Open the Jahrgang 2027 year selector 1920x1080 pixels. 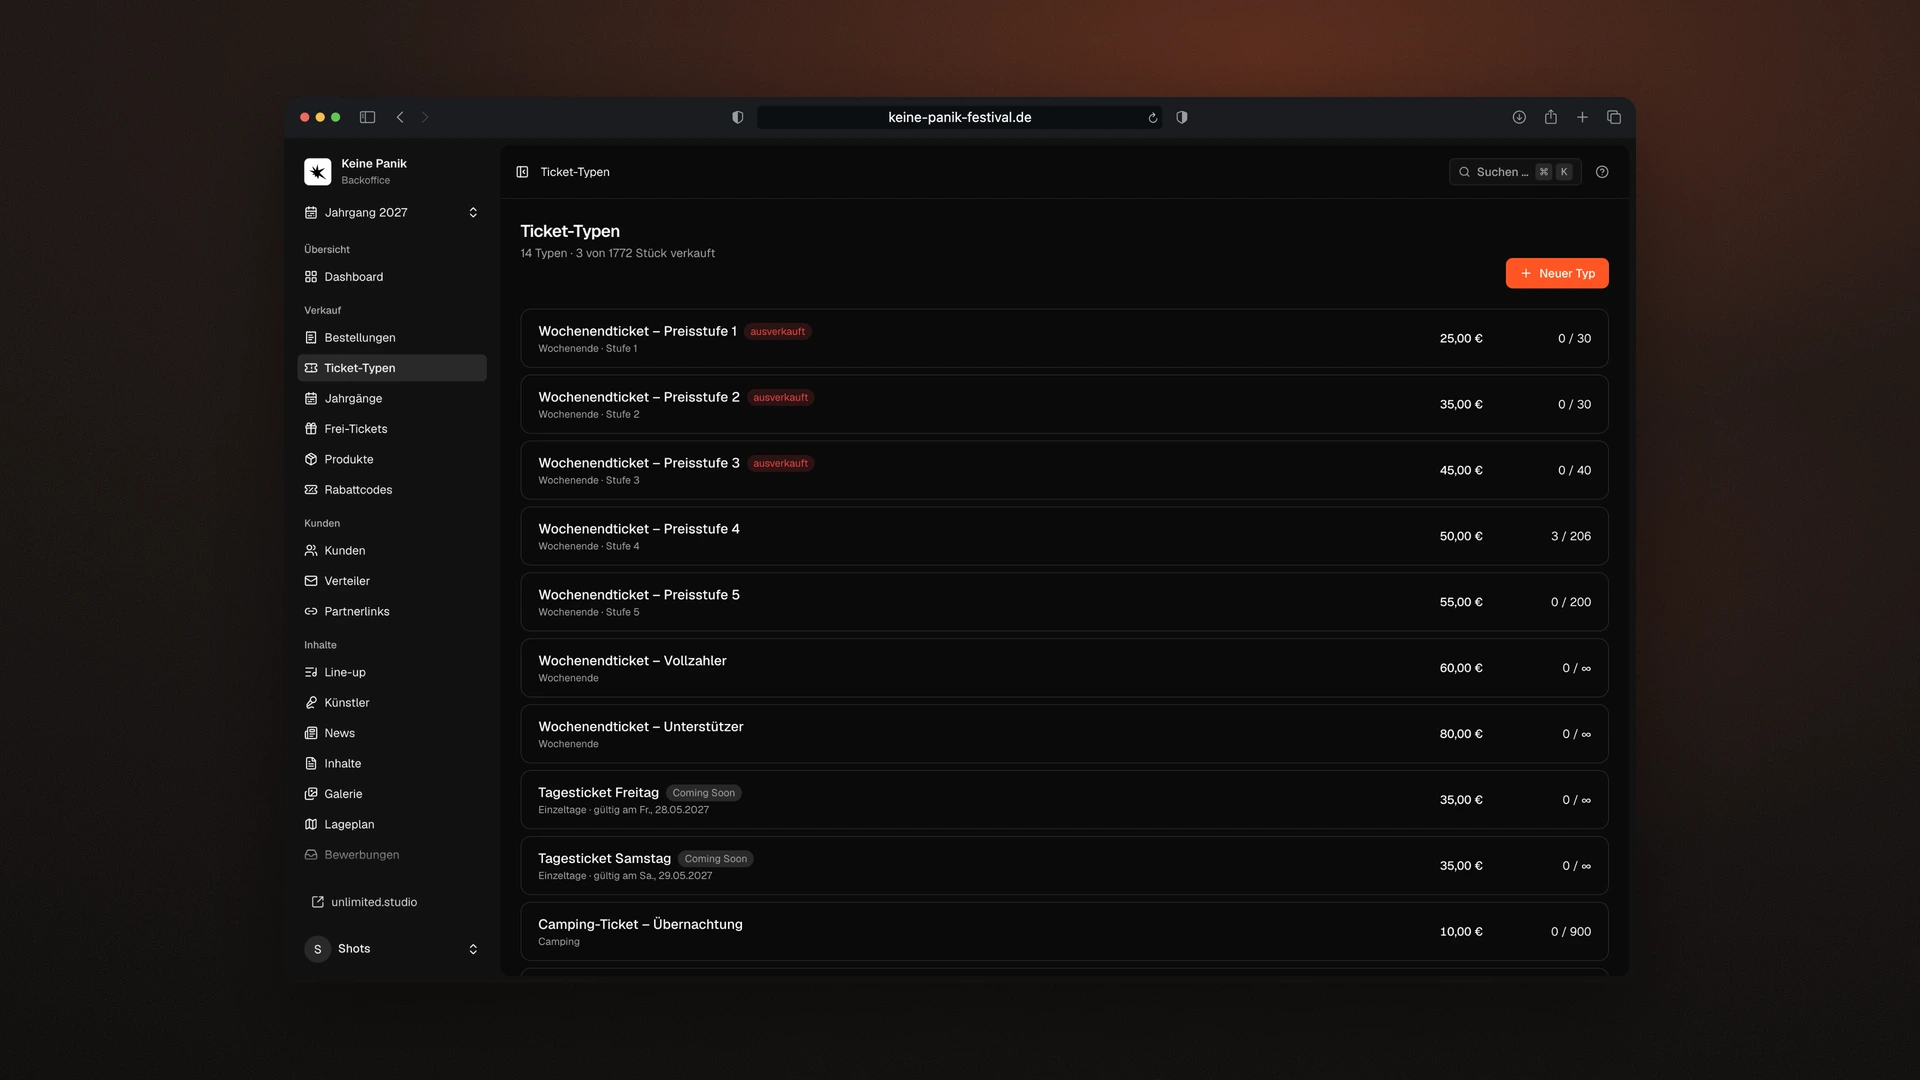pos(392,212)
